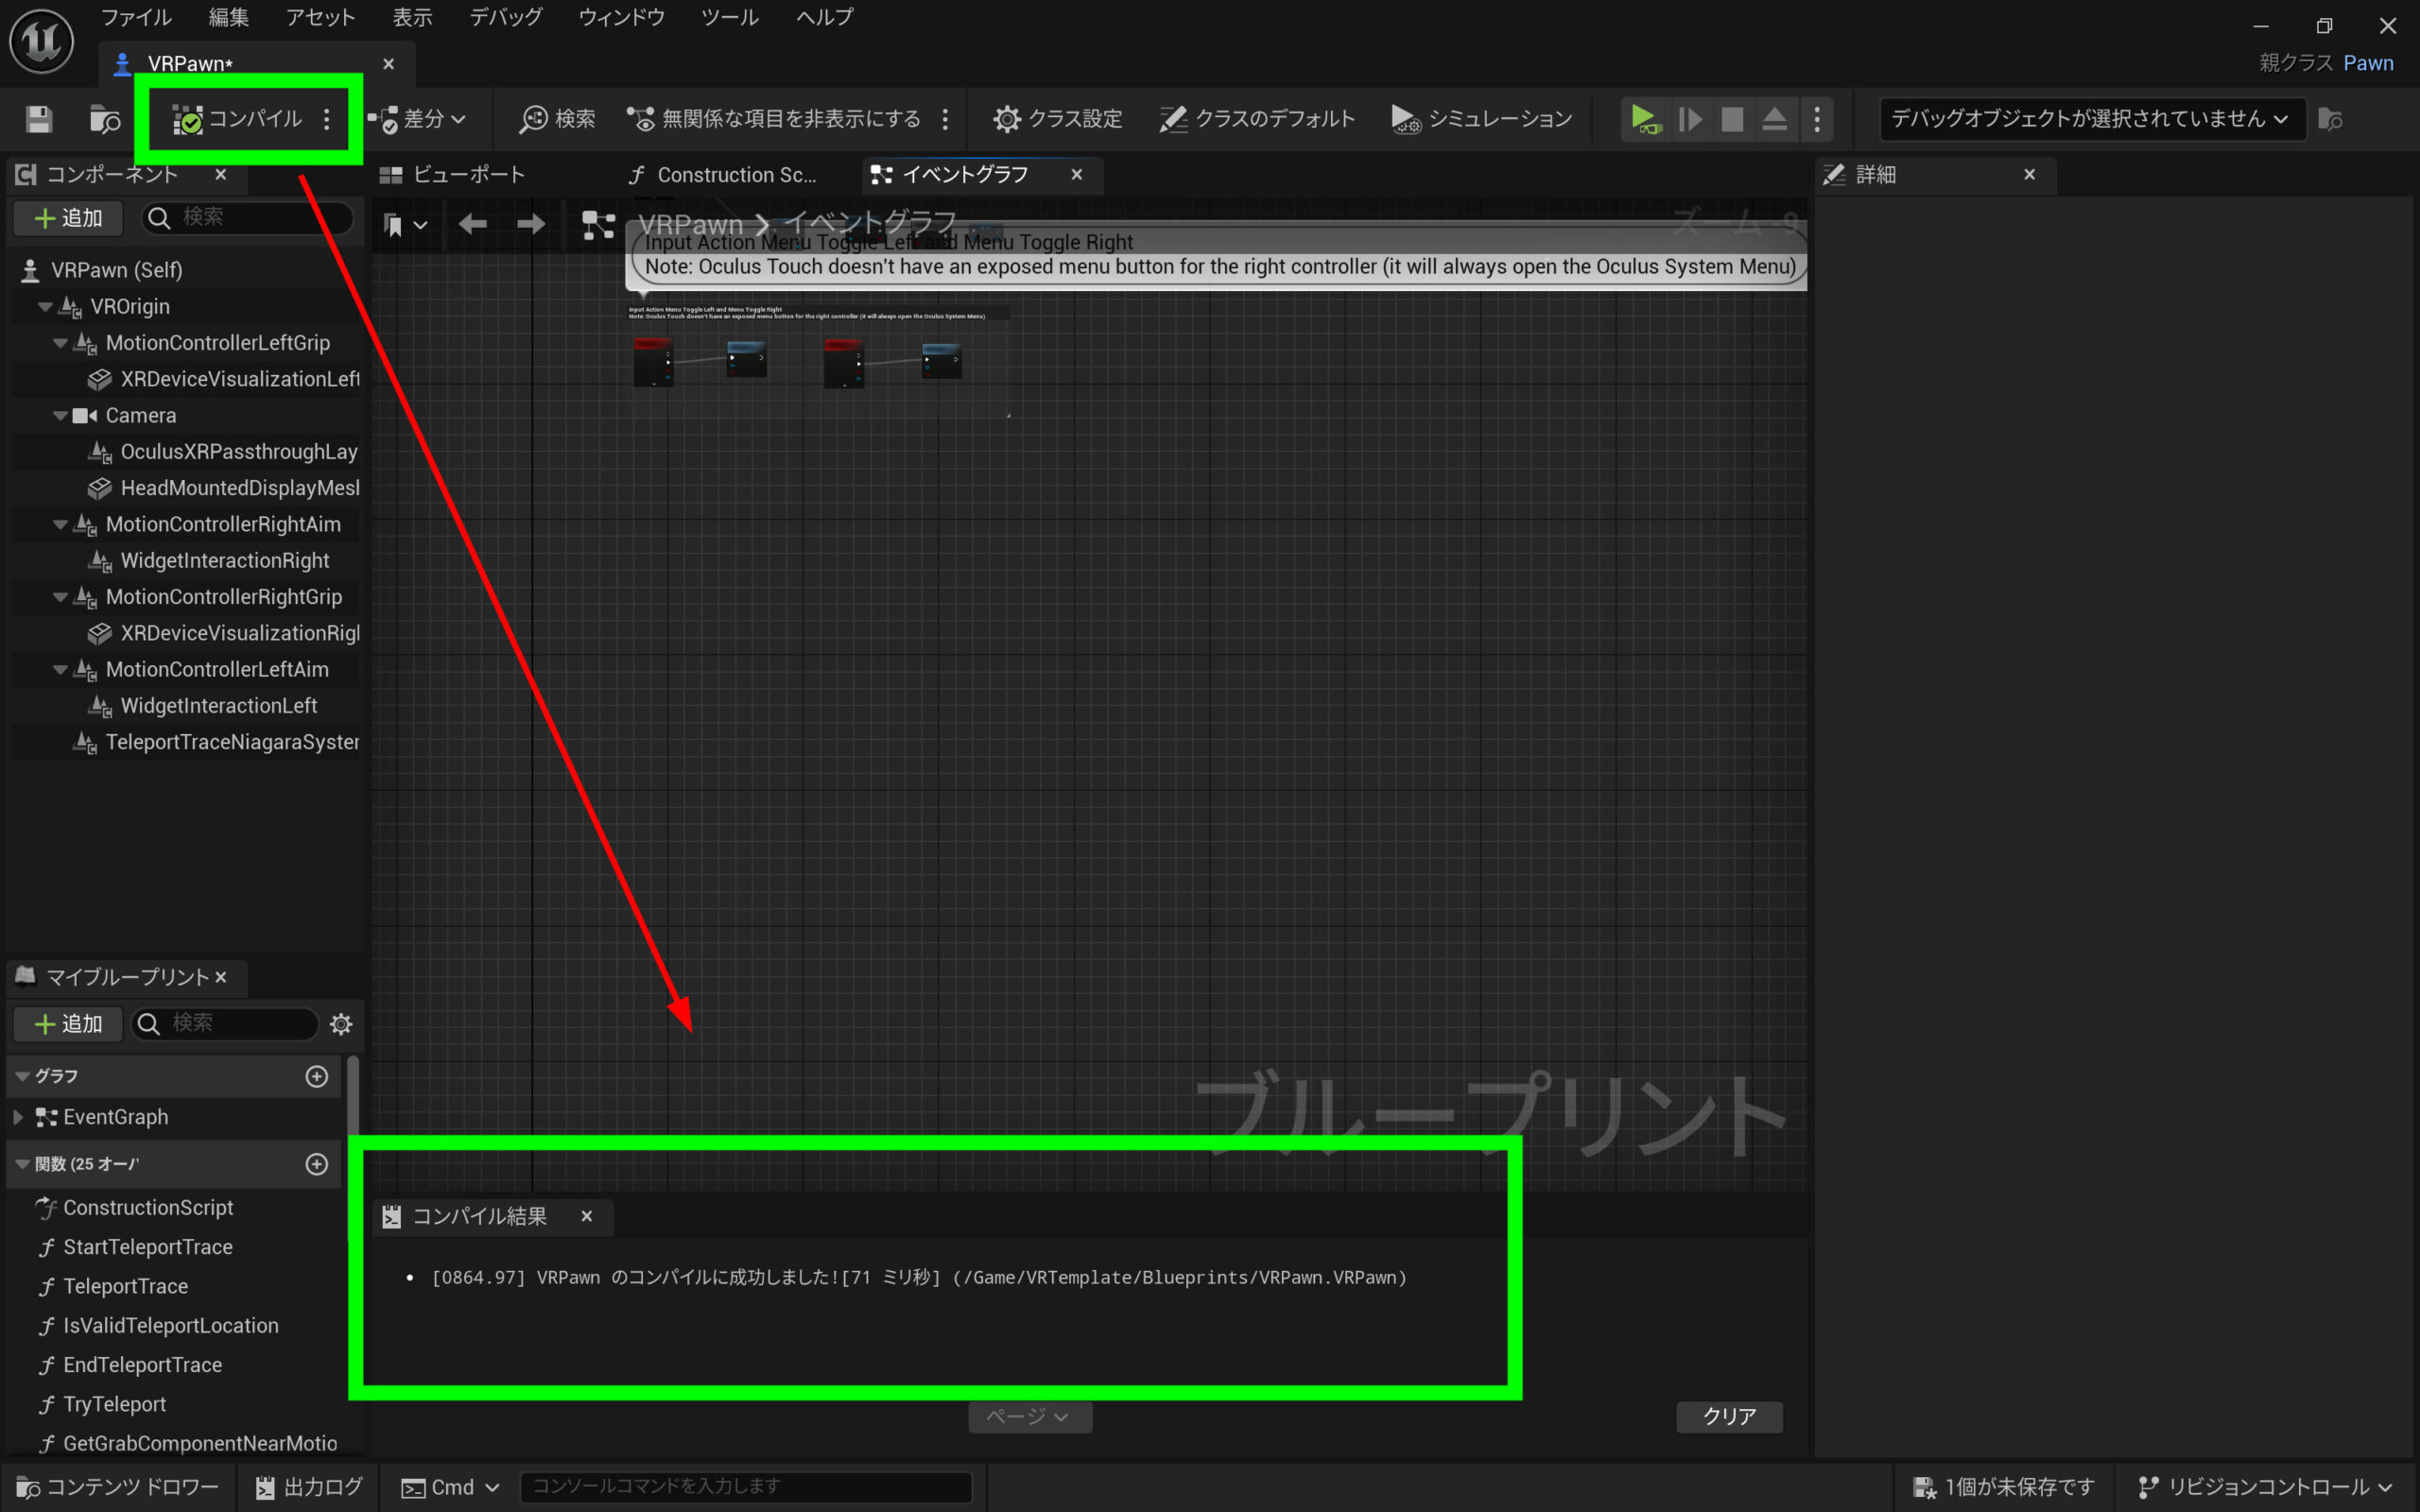
Task: Click the Clear button in compile results
Action: [x=1728, y=1416]
